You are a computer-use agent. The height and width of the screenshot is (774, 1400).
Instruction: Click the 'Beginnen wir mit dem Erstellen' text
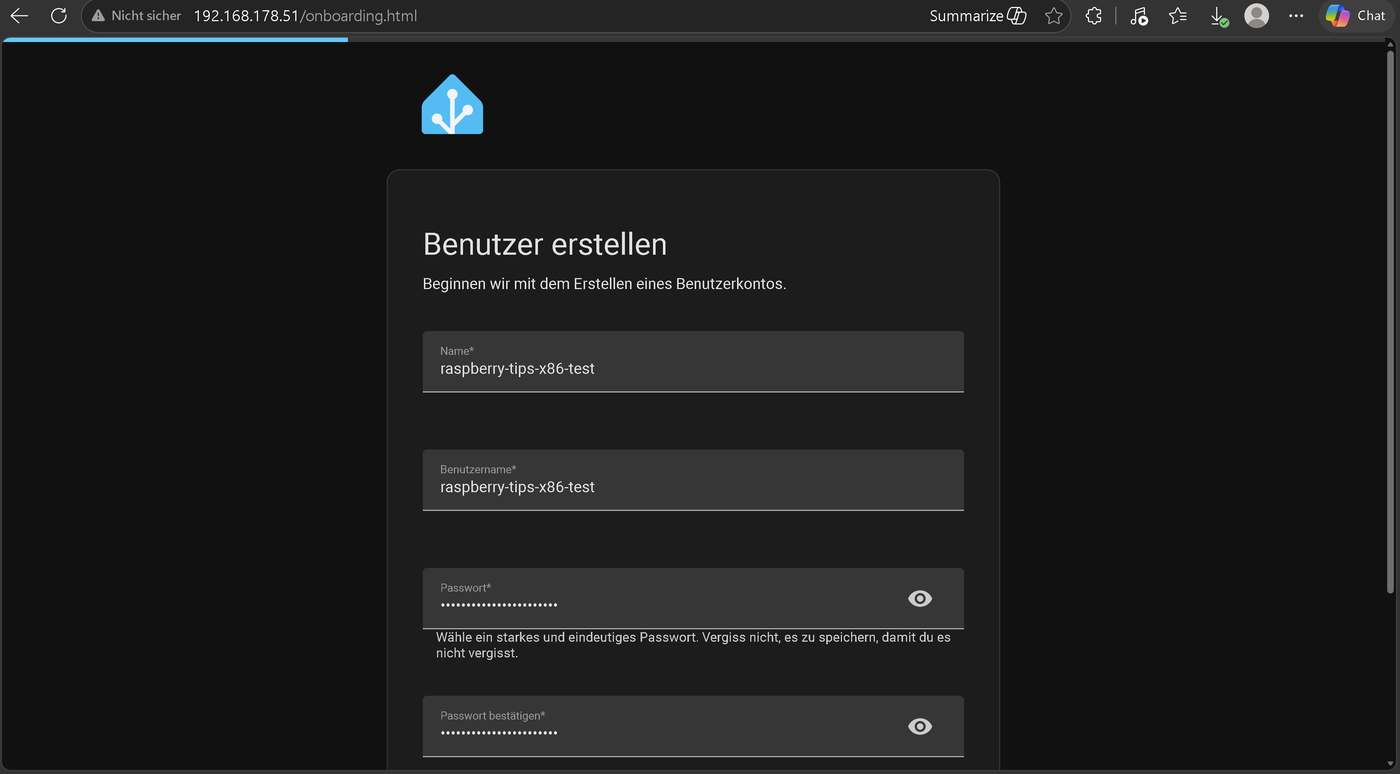point(605,284)
